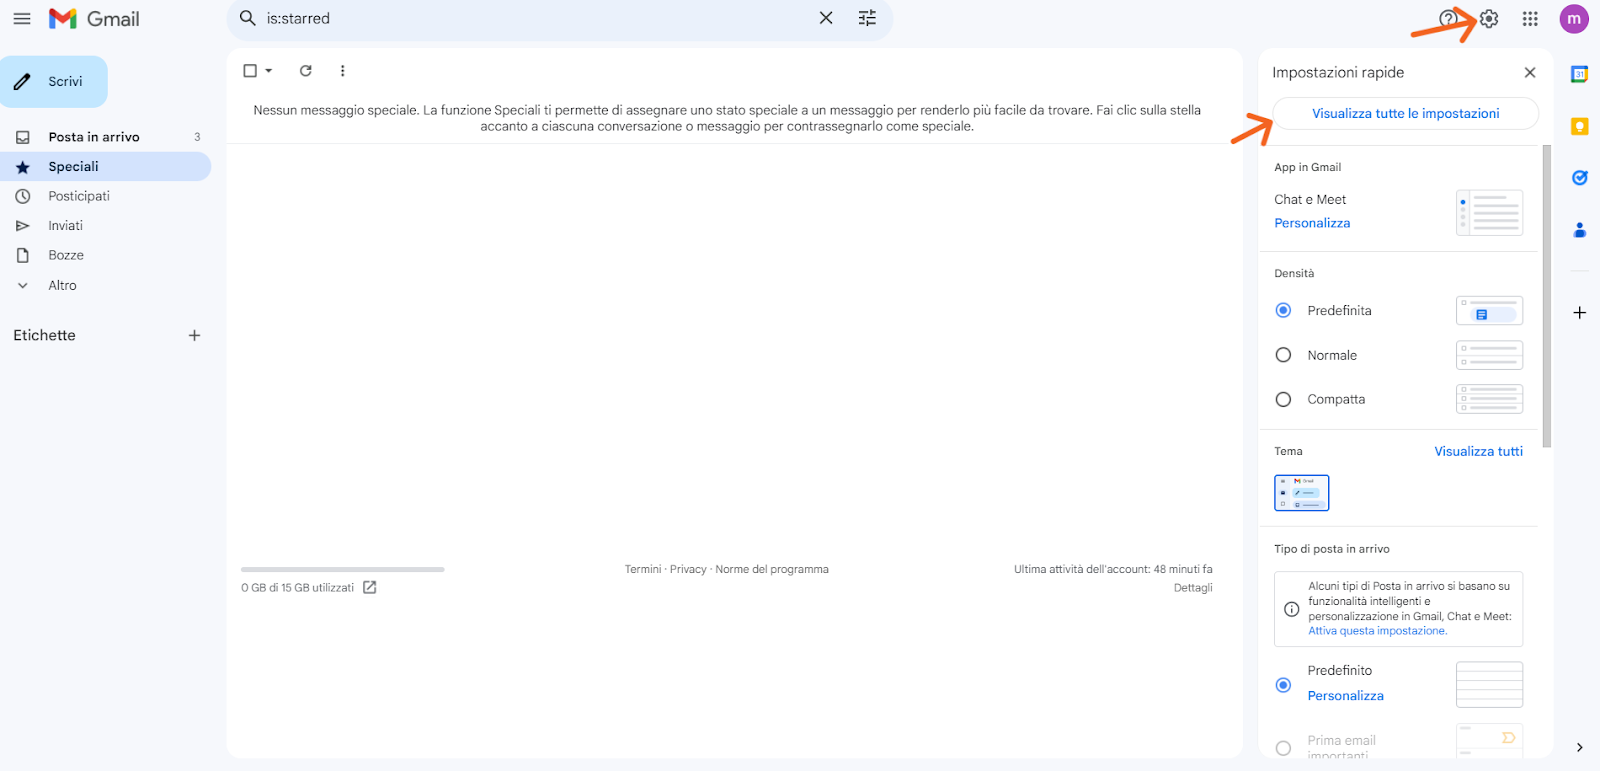The height and width of the screenshot is (771, 1600).
Task: Open Google Calendar in side panel
Action: pos(1580,74)
